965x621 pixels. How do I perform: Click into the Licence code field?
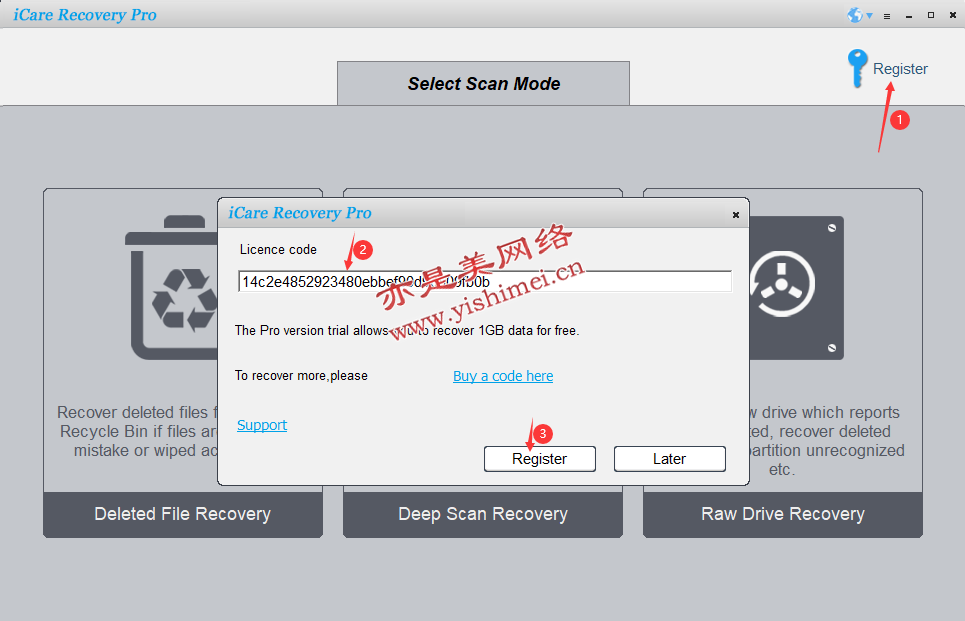tap(485, 282)
